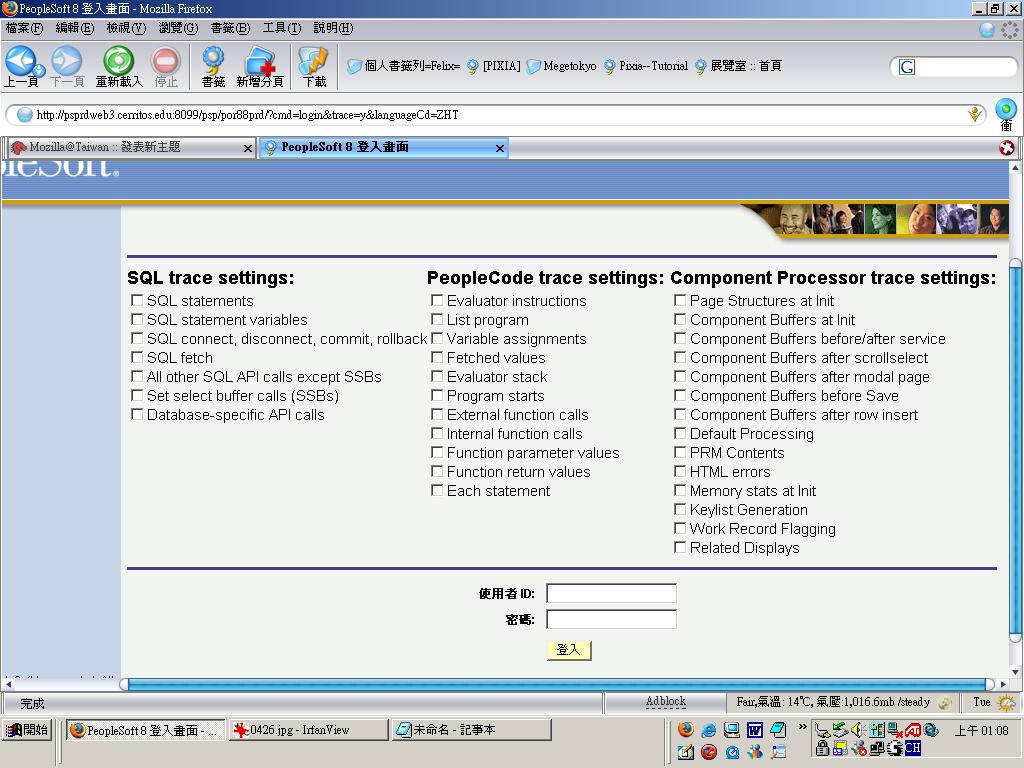Click the New Tab (新增分頁) icon

pyautogui.click(x=260, y=66)
